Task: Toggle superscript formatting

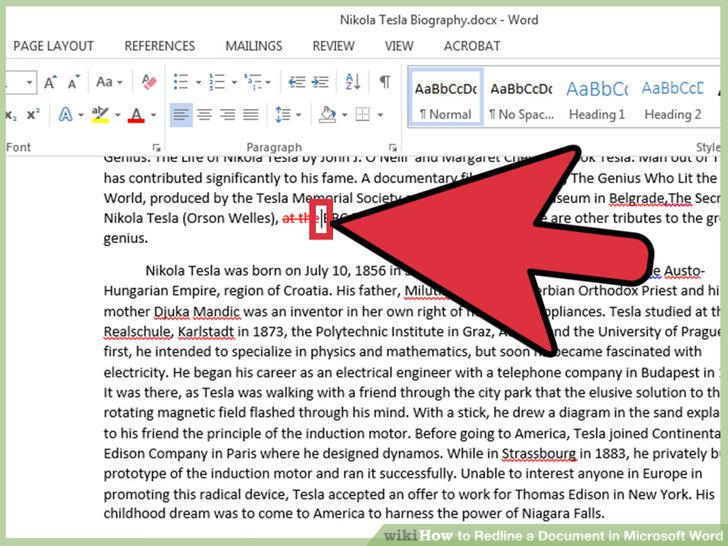Action: [33, 115]
